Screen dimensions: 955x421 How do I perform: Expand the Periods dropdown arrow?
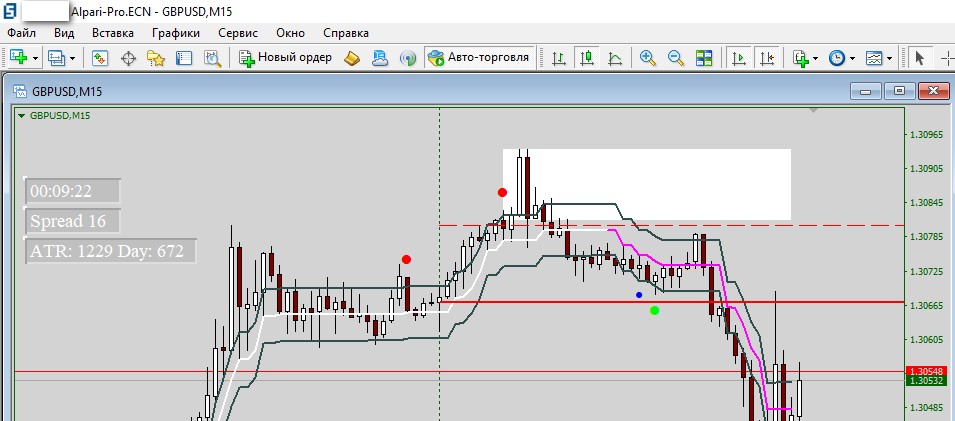(x=852, y=58)
